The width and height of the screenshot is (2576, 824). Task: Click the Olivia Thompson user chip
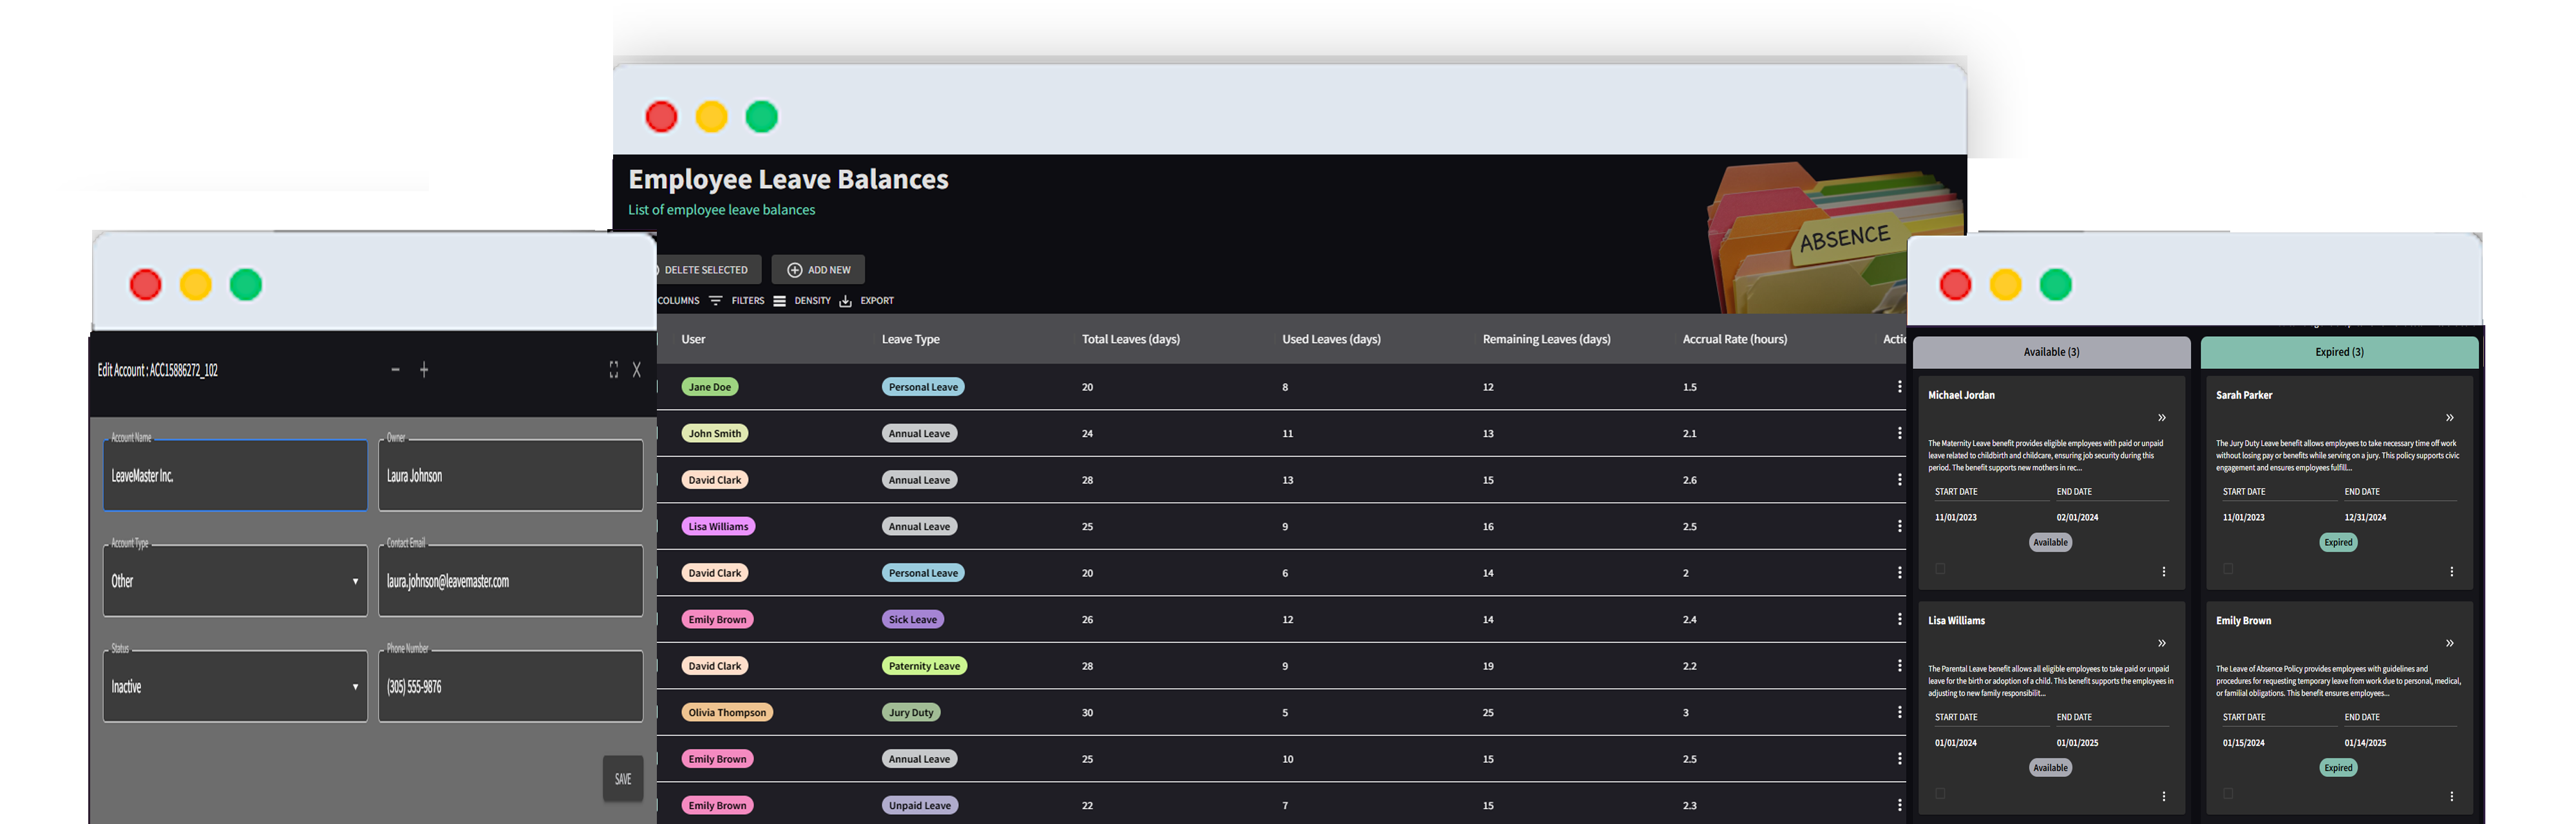tap(727, 713)
